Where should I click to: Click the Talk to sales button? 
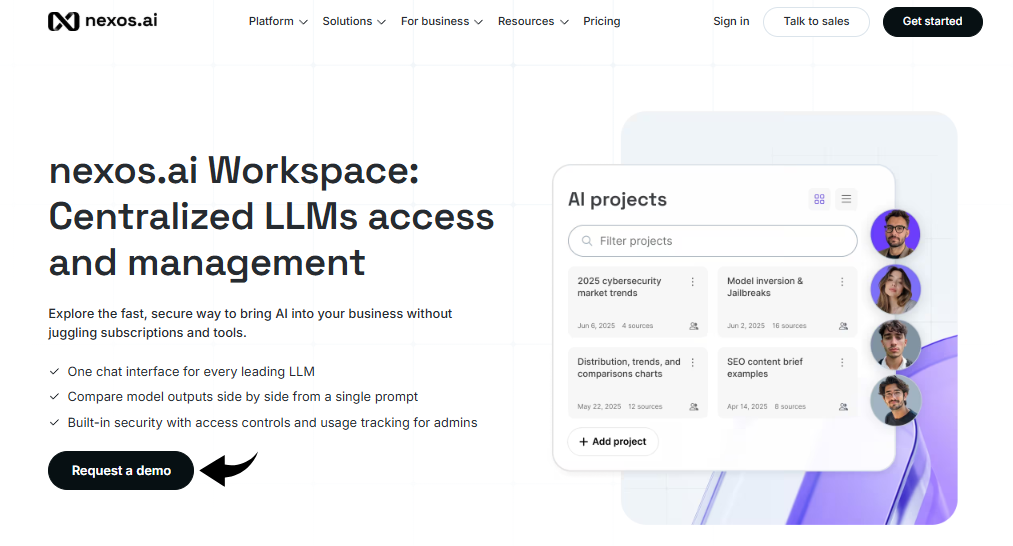coord(816,21)
